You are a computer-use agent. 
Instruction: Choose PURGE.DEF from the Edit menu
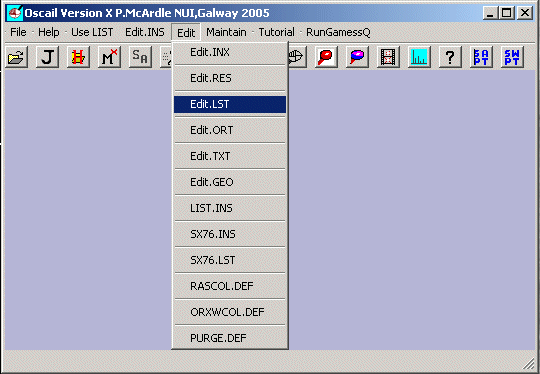(x=230, y=338)
